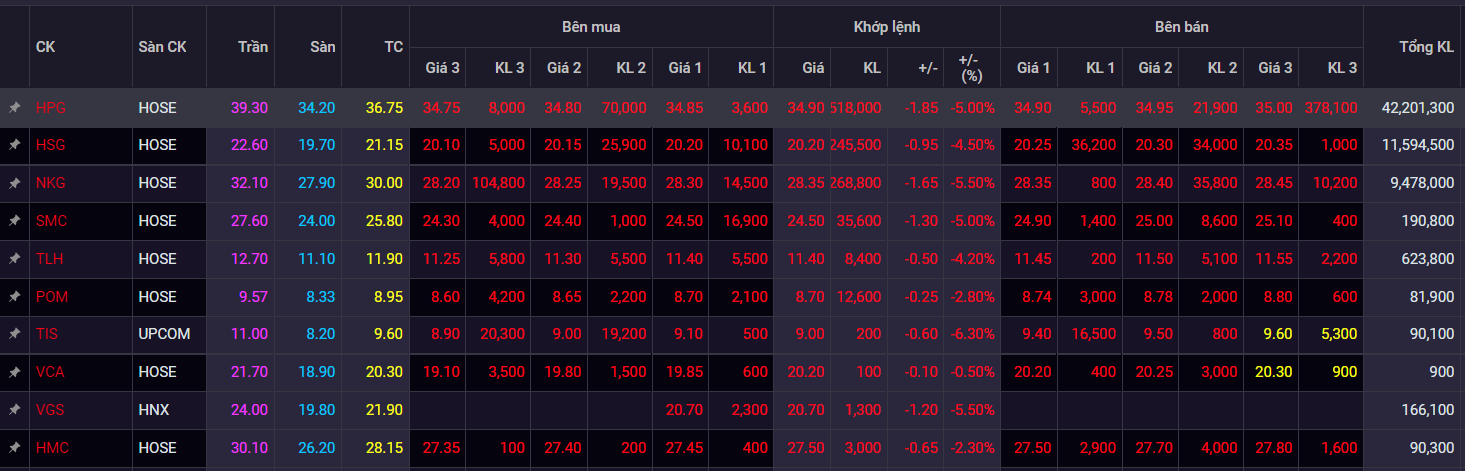This screenshot has width=1465, height=471.
Task: Open the HPG stock symbol
Action: pyautogui.click(x=50, y=107)
